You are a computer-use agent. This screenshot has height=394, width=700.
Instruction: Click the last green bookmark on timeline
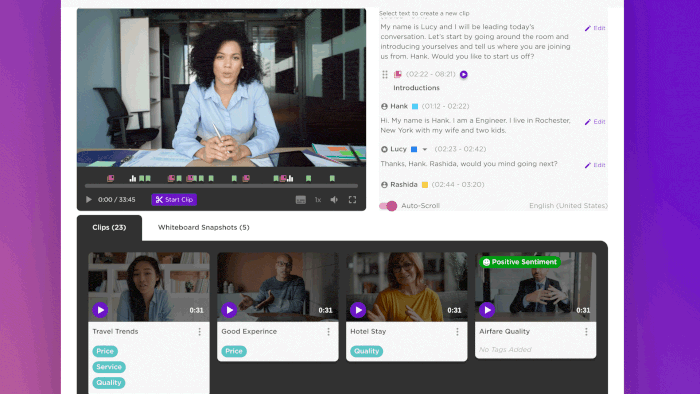(332, 178)
